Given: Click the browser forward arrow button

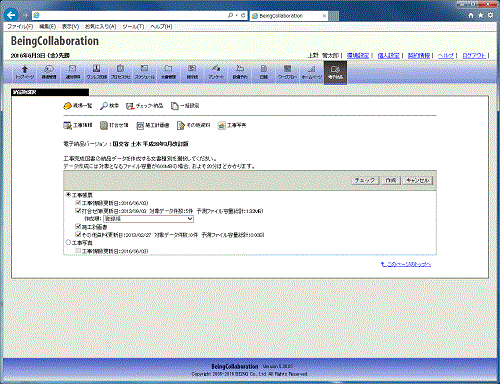Looking at the screenshot, I should pos(25,15).
